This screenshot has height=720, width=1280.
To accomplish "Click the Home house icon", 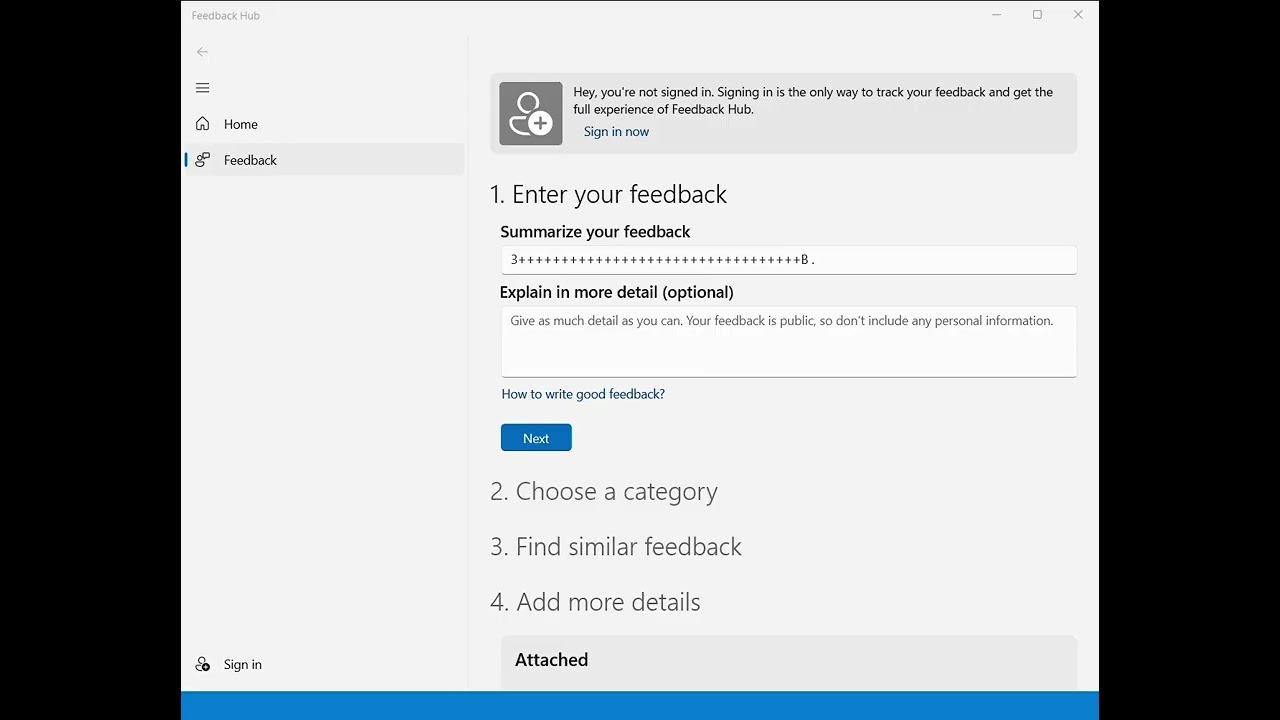I will pos(202,124).
